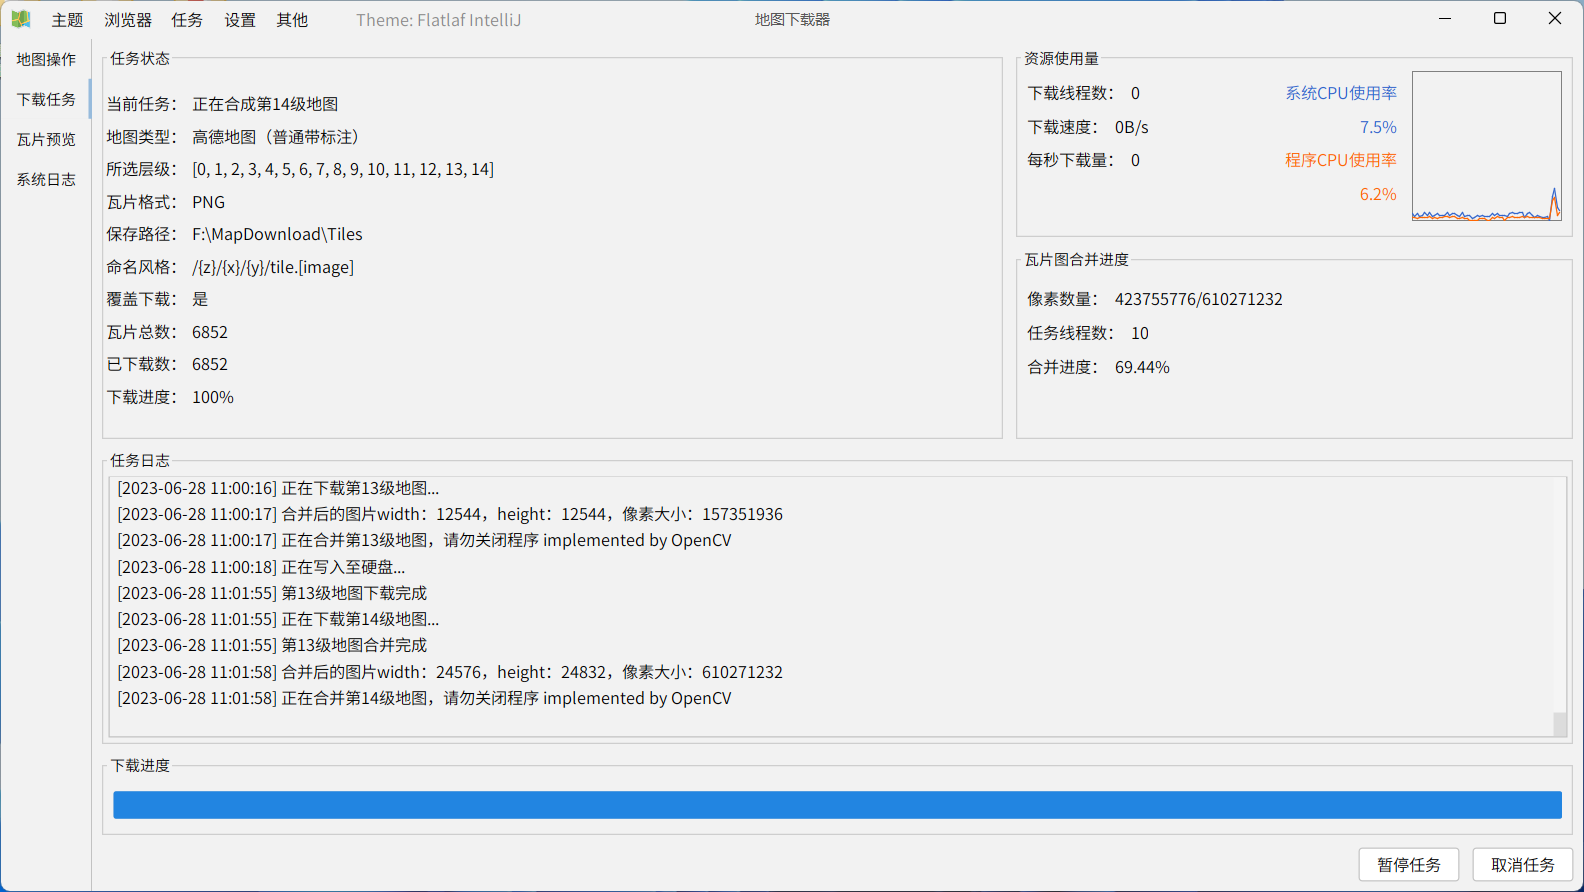Switch to the 下载任务 tab

click(x=46, y=99)
